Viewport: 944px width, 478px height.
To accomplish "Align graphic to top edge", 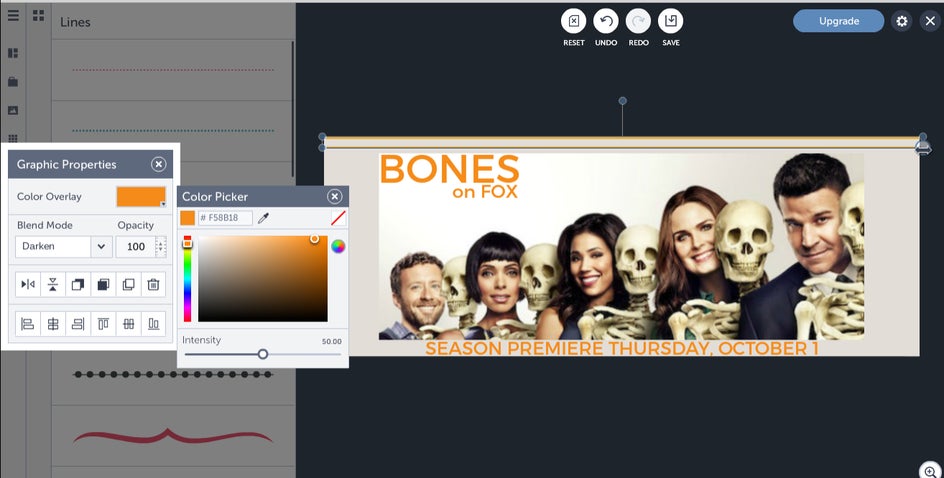I will (103, 324).
